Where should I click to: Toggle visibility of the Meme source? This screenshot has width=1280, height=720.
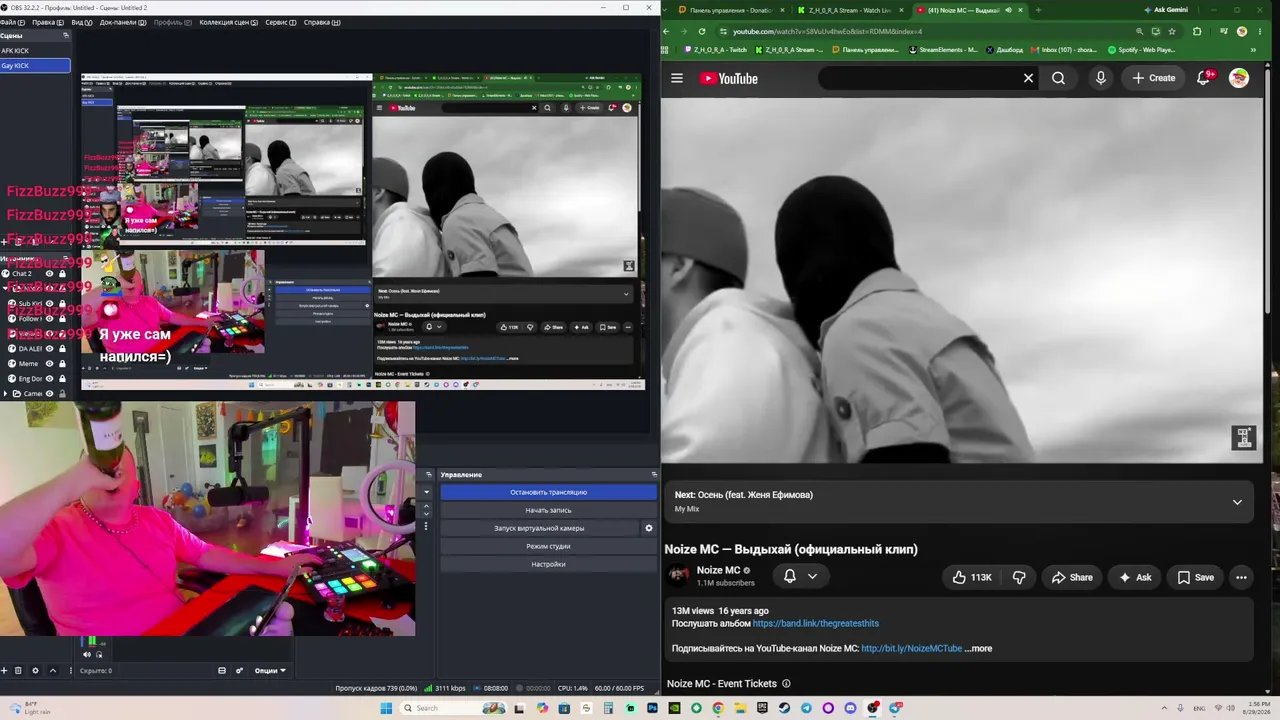tap(49, 363)
